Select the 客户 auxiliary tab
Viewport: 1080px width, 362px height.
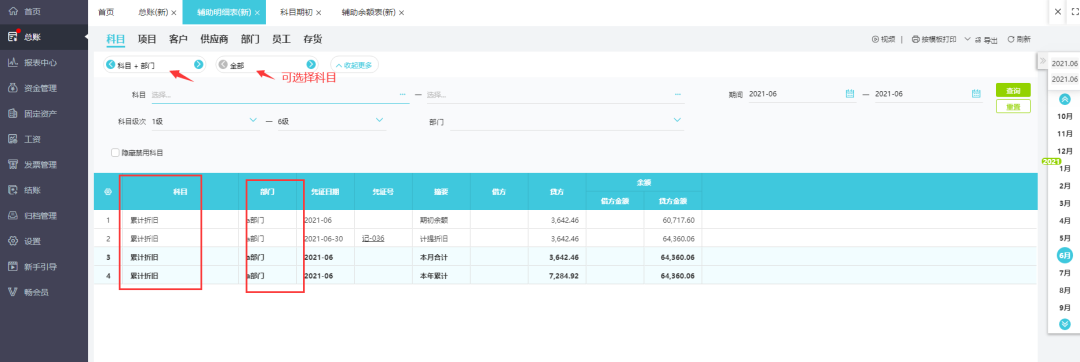[x=178, y=39]
